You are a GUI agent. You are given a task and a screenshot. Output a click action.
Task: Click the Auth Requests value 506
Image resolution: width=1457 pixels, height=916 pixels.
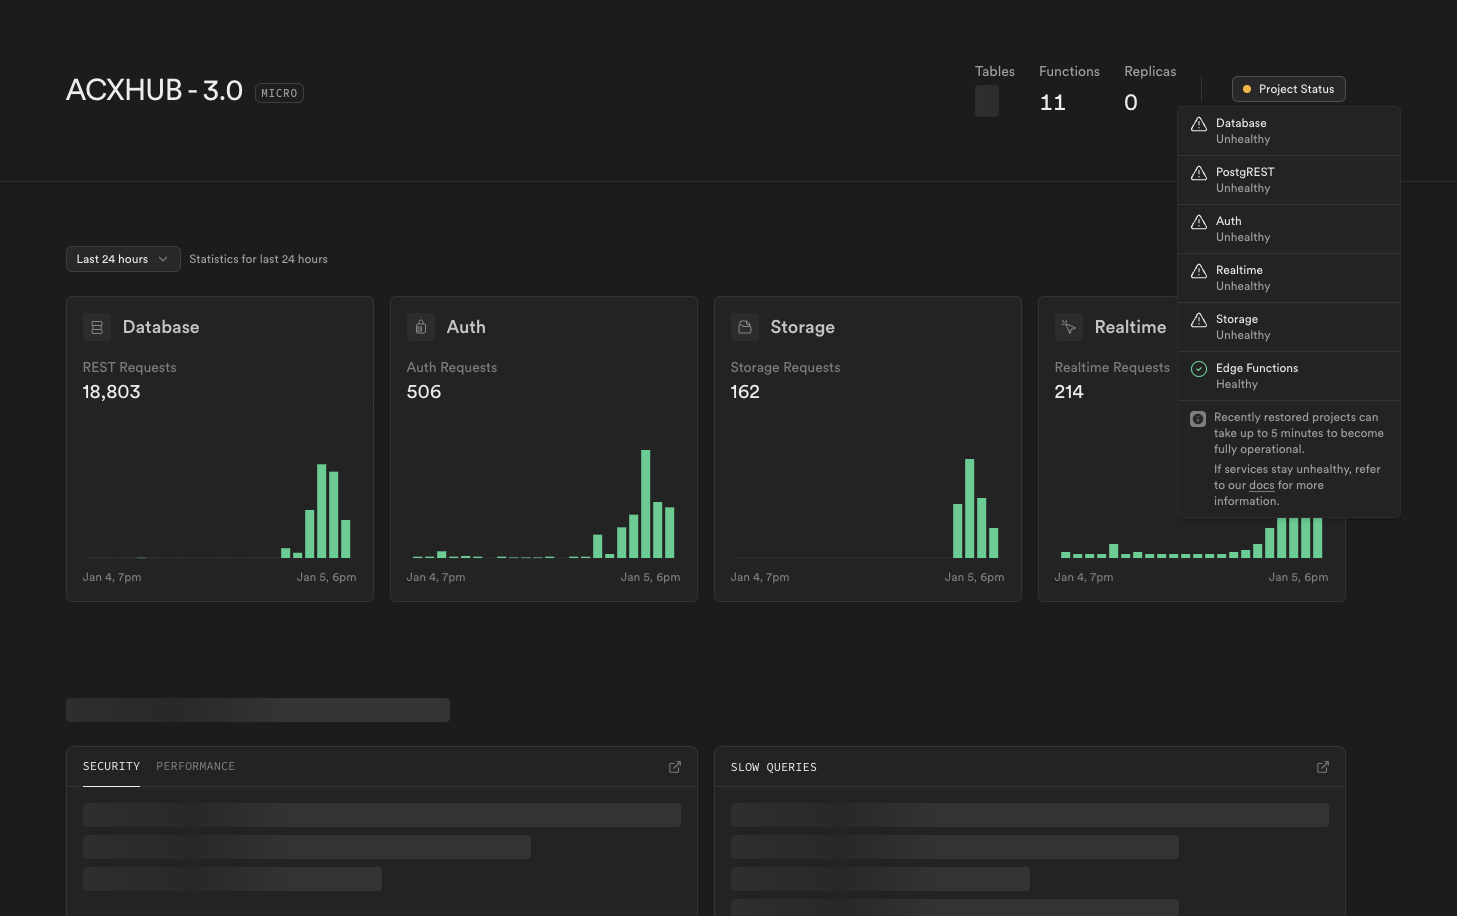click(x=424, y=392)
